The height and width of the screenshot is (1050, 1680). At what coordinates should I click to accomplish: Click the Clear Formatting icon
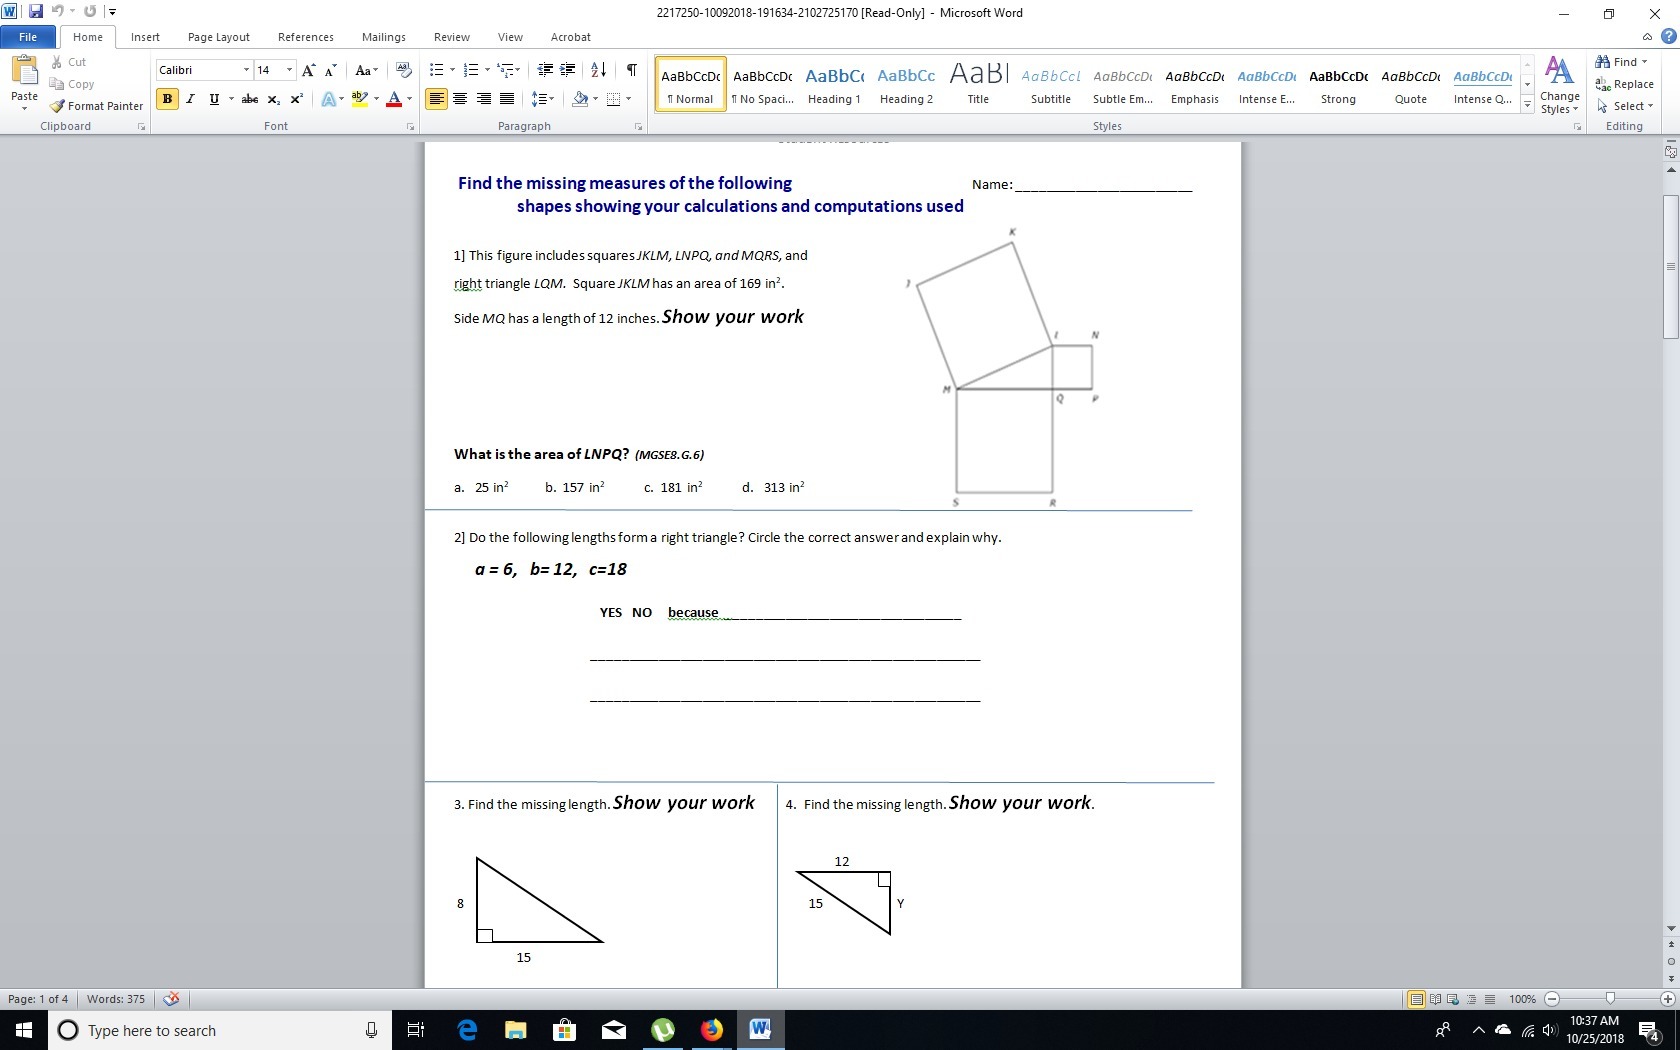404,70
